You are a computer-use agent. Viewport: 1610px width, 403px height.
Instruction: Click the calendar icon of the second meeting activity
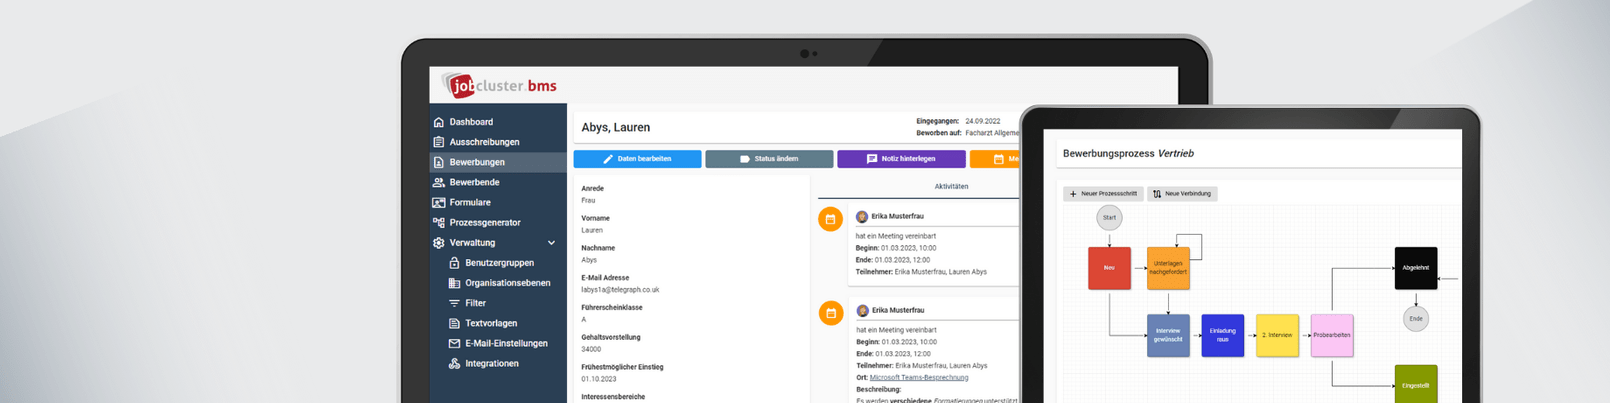point(830,313)
